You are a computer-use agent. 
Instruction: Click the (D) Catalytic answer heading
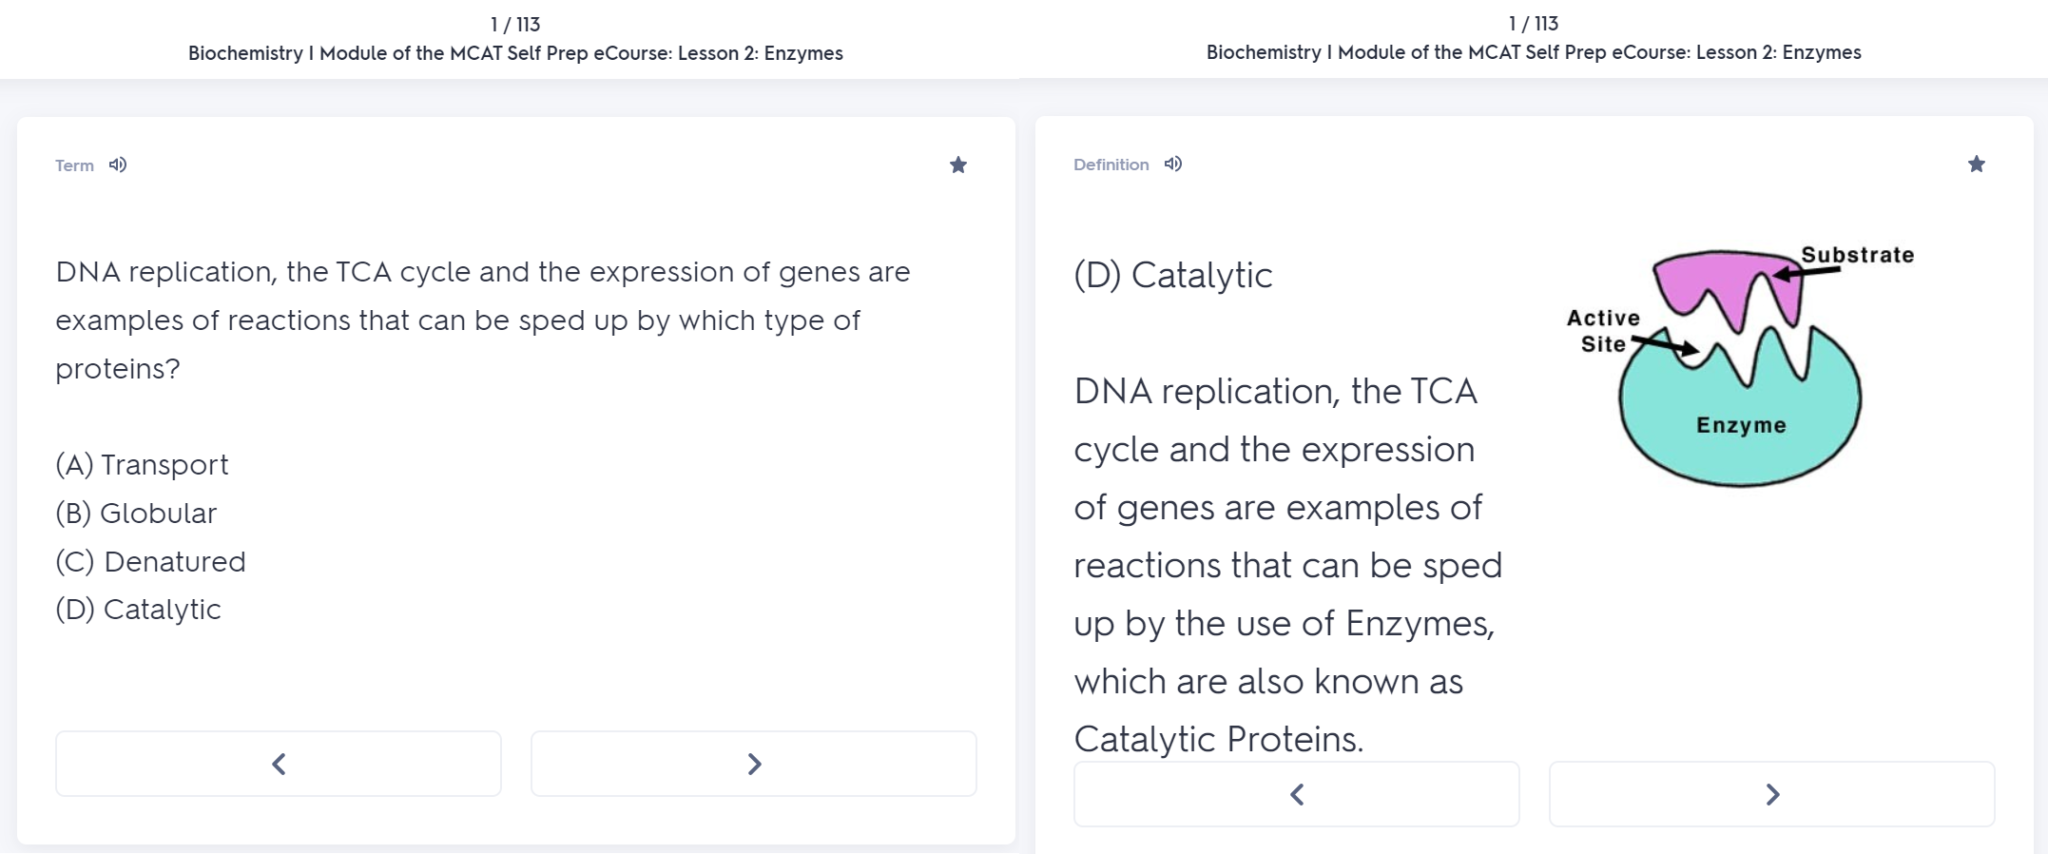1173,275
